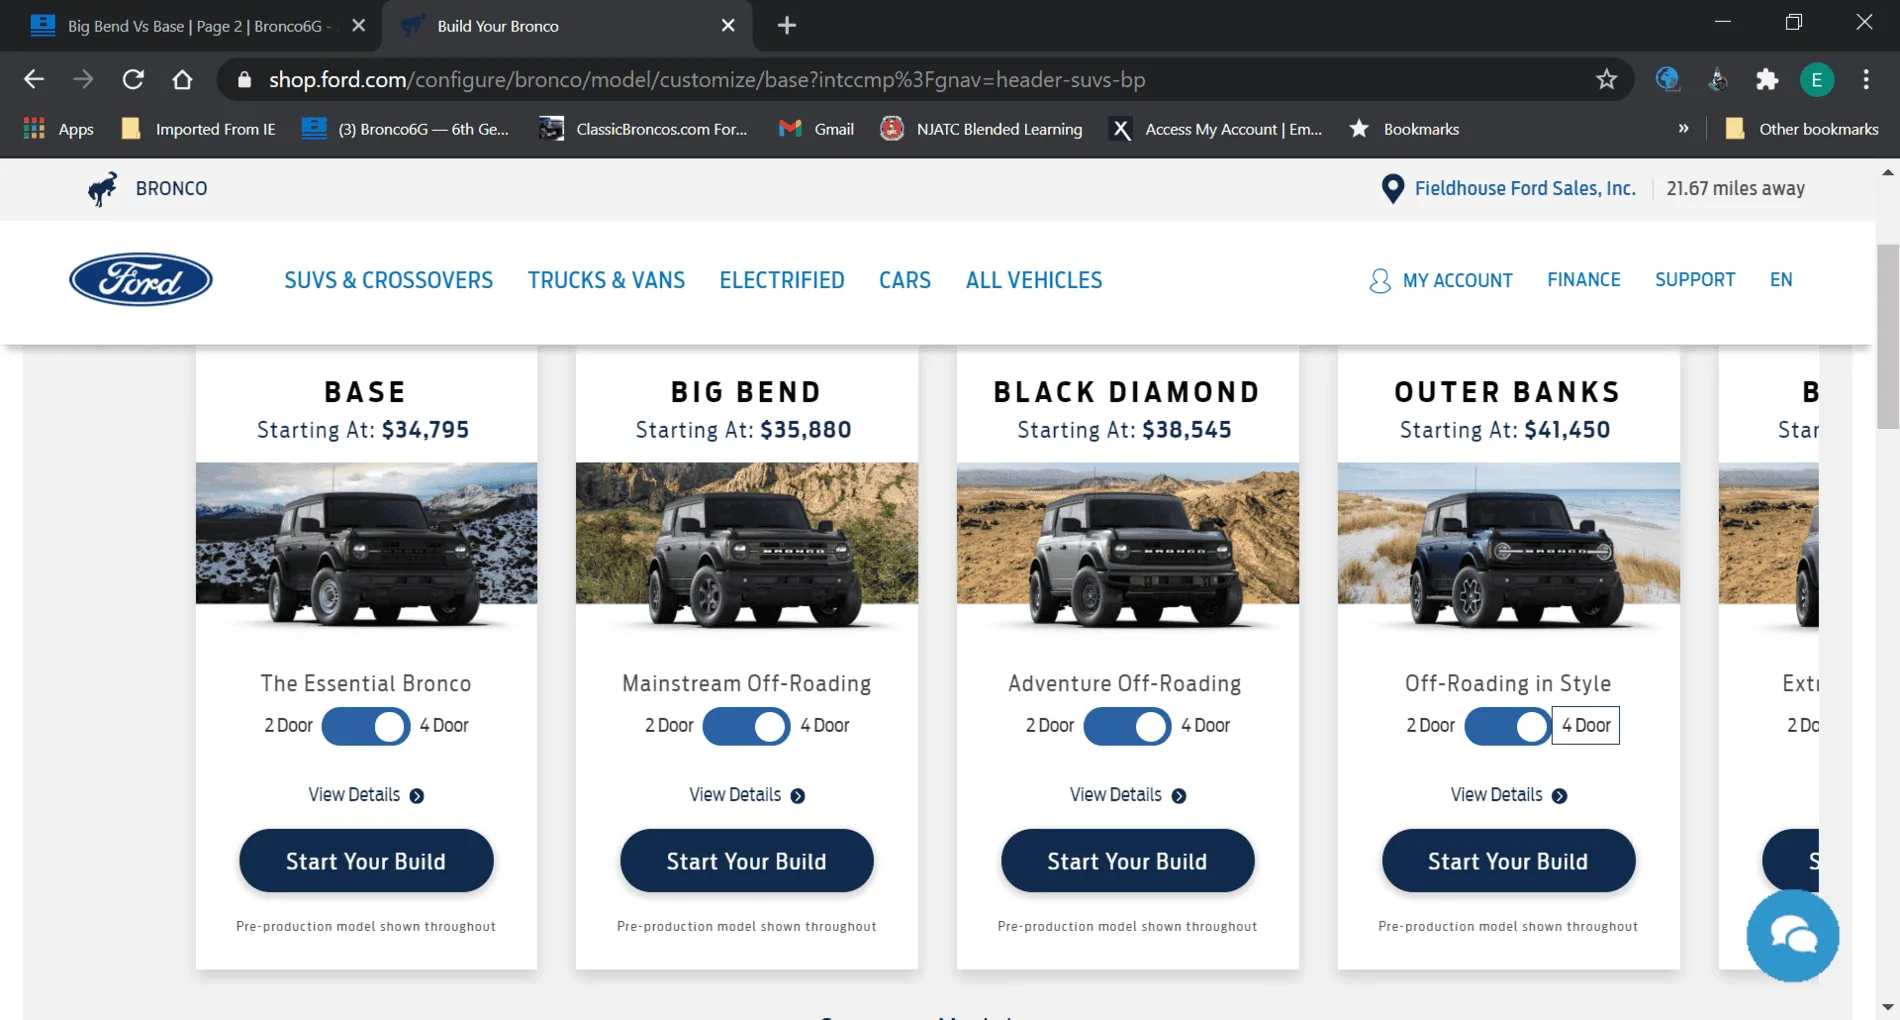Toggle Outer Banks door count switch
This screenshot has height=1020, width=1900.
tap(1508, 726)
